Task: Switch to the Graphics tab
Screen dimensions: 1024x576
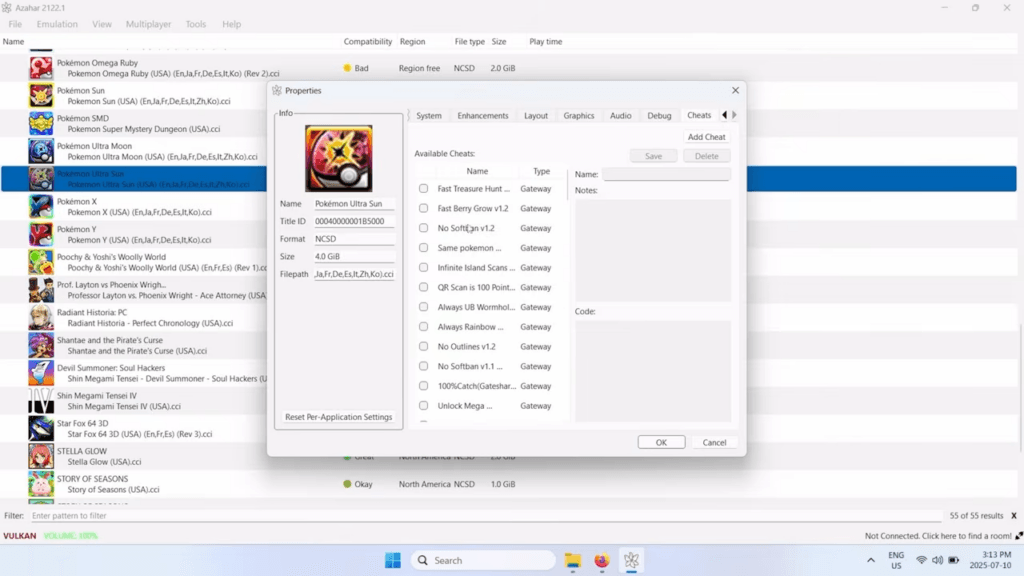Action: (x=579, y=116)
